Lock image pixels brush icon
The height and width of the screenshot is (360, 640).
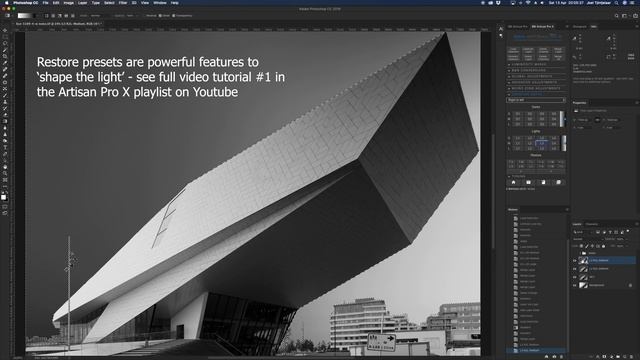click(587, 246)
